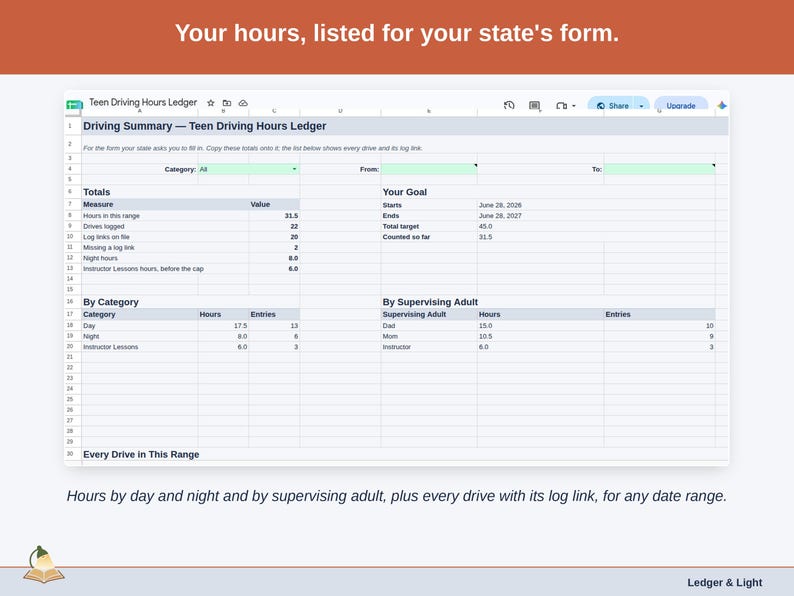The width and height of the screenshot is (794, 596).
Task: Click the Ledger & Light book logo
Action: tap(44, 565)
